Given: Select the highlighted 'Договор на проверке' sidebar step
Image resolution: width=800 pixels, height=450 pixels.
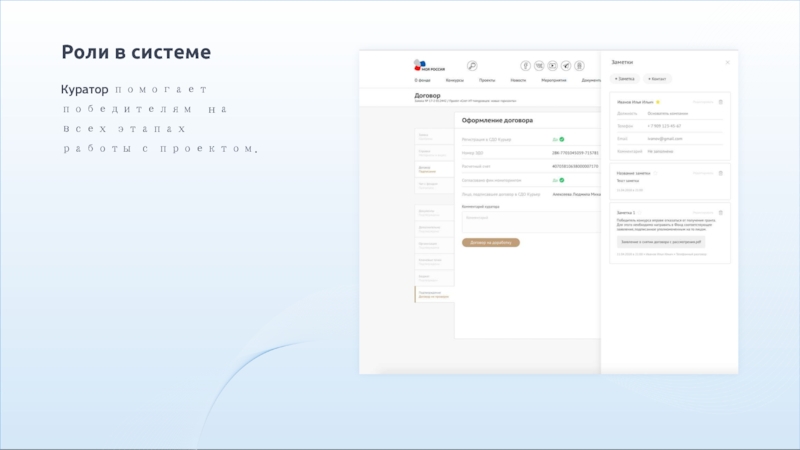Looking at the screenshot, I should (433, 293).
